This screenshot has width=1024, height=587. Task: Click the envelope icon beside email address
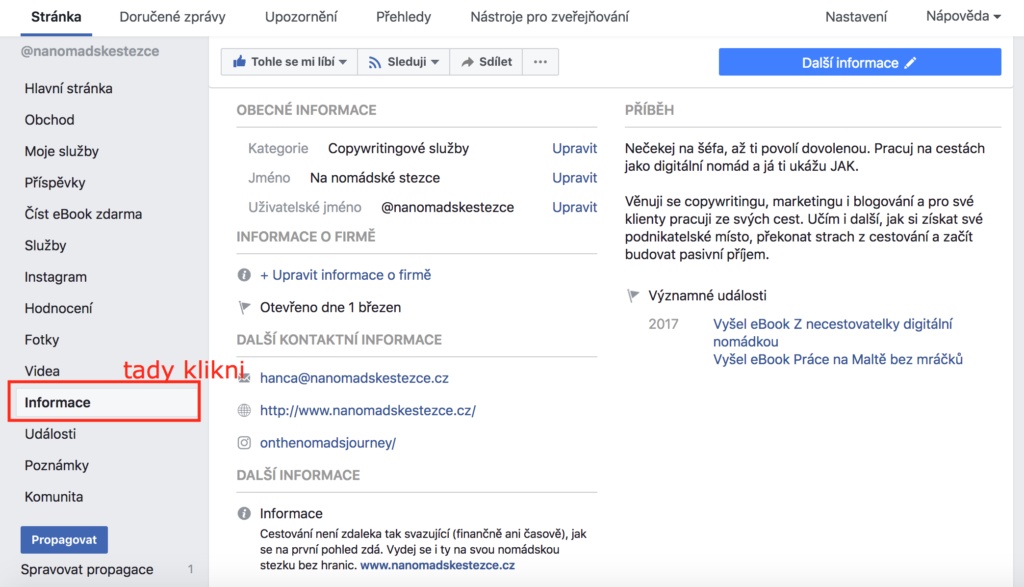coord(244,379)
